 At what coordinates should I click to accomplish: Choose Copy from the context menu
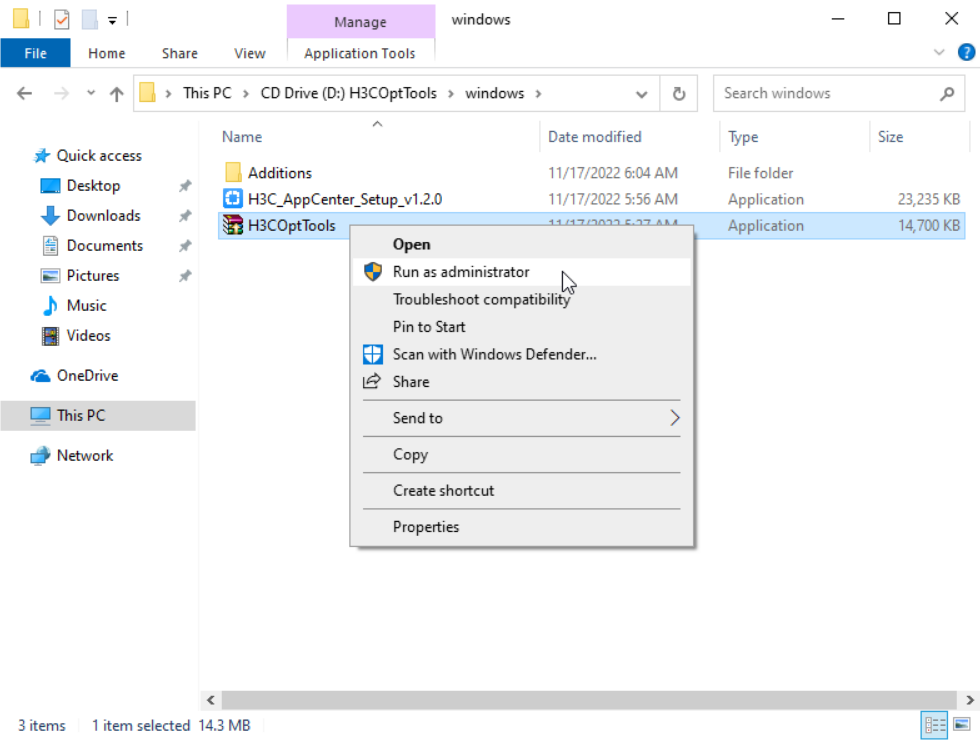click(x=522, y=454)
